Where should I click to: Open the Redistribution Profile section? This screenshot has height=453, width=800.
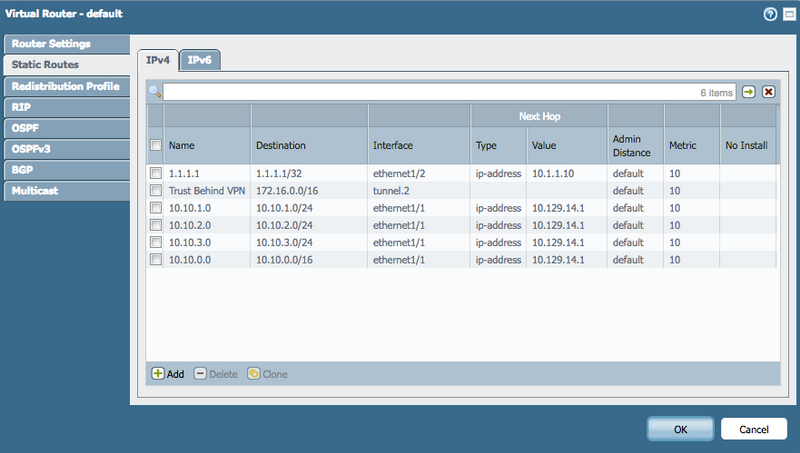66,86
